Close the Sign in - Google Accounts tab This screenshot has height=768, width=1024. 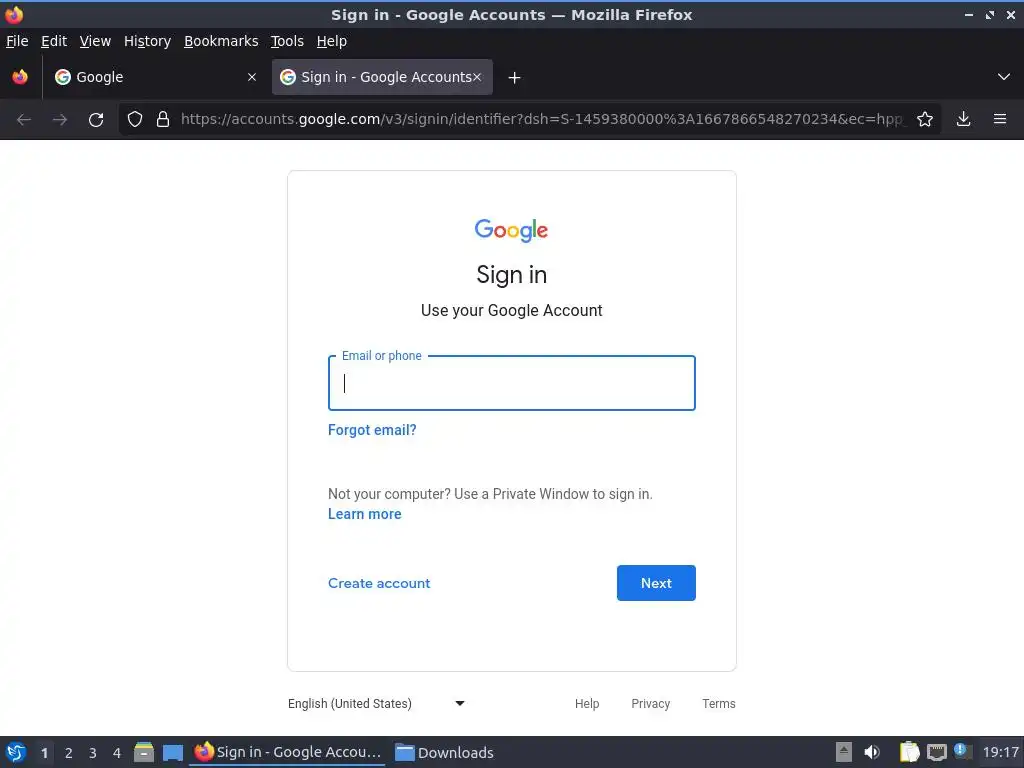click(477, 77)
